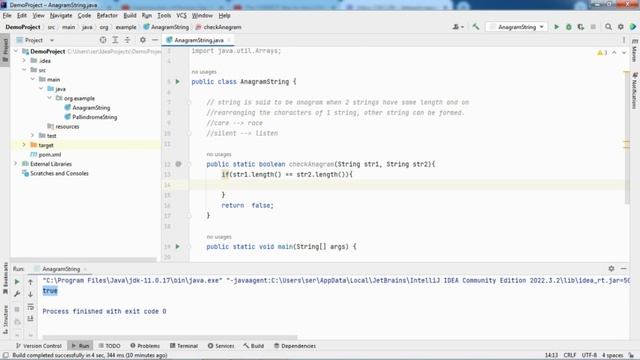The height and width of the screenshot is (360, 640).
Task: Start the debug session with the bug icon
Action: click(x=569, y=27)
